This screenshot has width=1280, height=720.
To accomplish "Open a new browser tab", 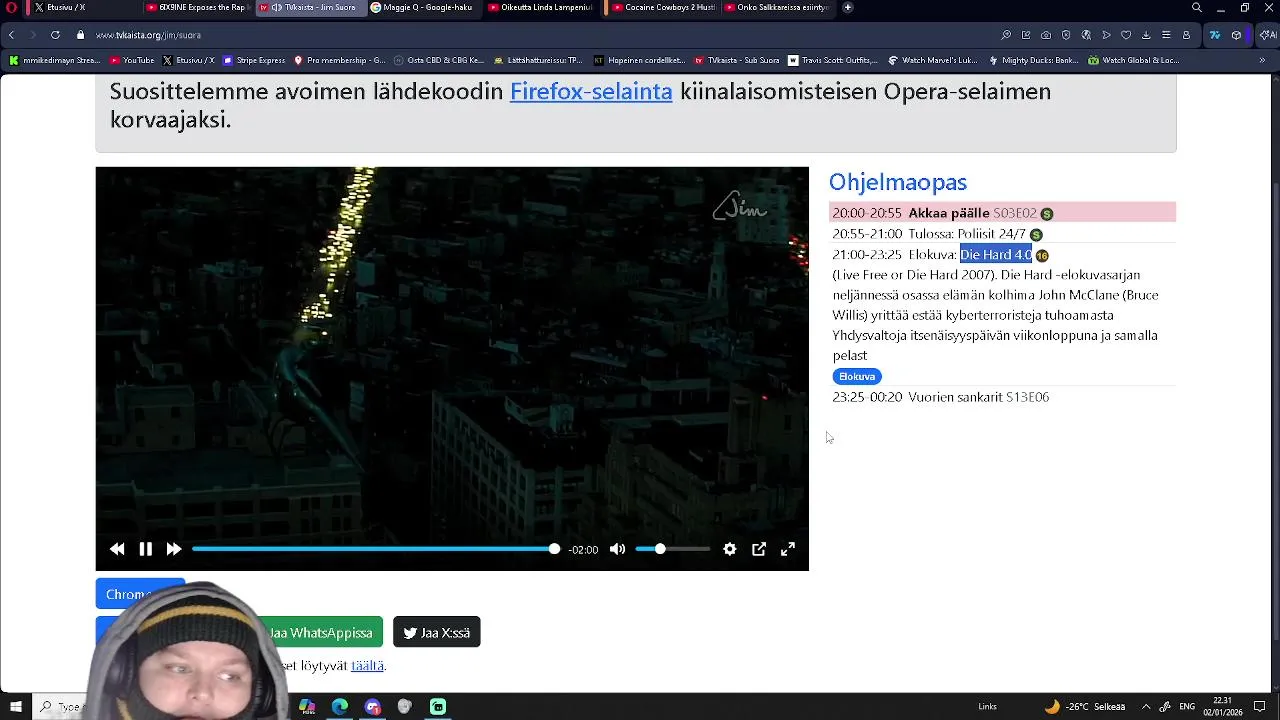I will (x=848, y=7).
